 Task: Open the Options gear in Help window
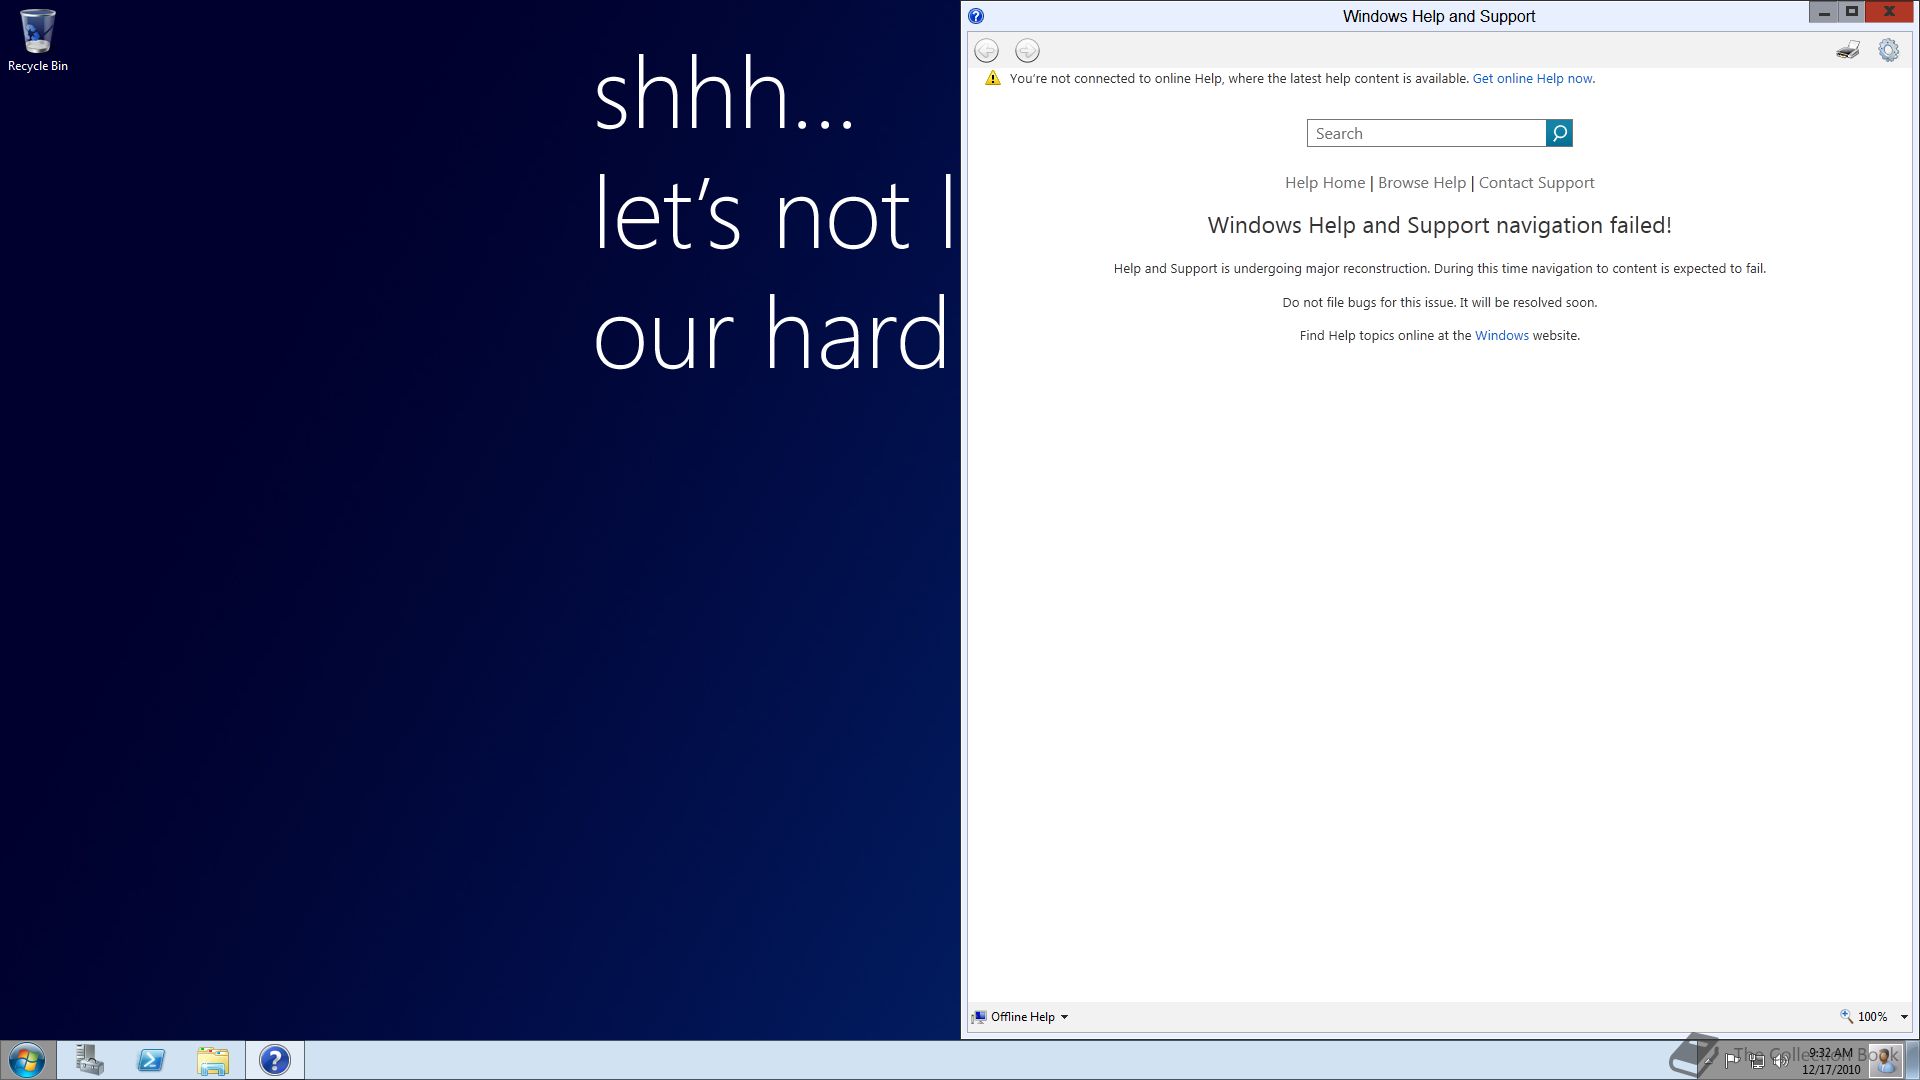click(1888, 50)
